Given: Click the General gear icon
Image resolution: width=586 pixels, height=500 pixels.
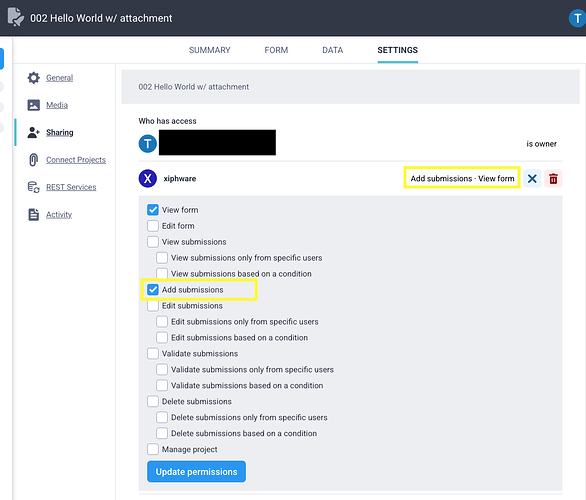Looking at the screenshot, I should [34, 78].
